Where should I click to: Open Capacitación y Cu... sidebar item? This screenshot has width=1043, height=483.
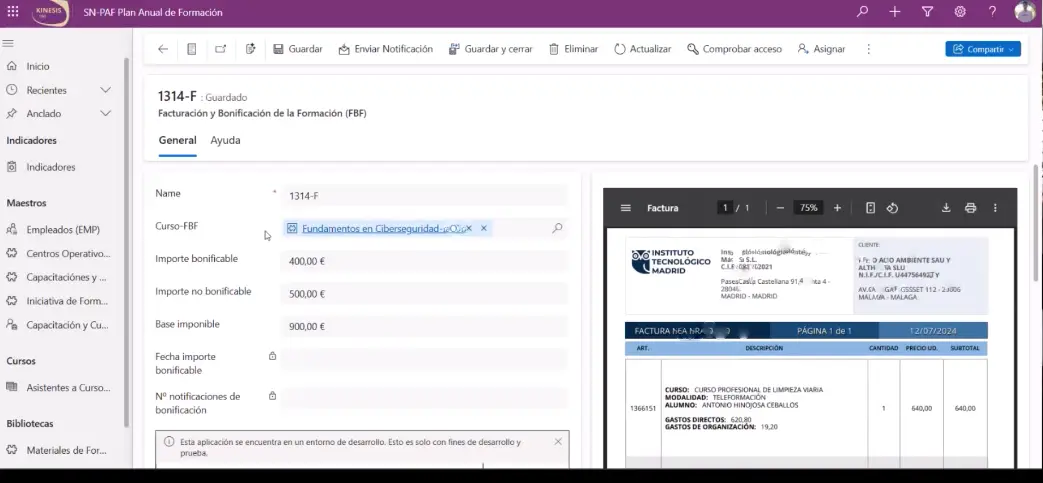[67, 325]
